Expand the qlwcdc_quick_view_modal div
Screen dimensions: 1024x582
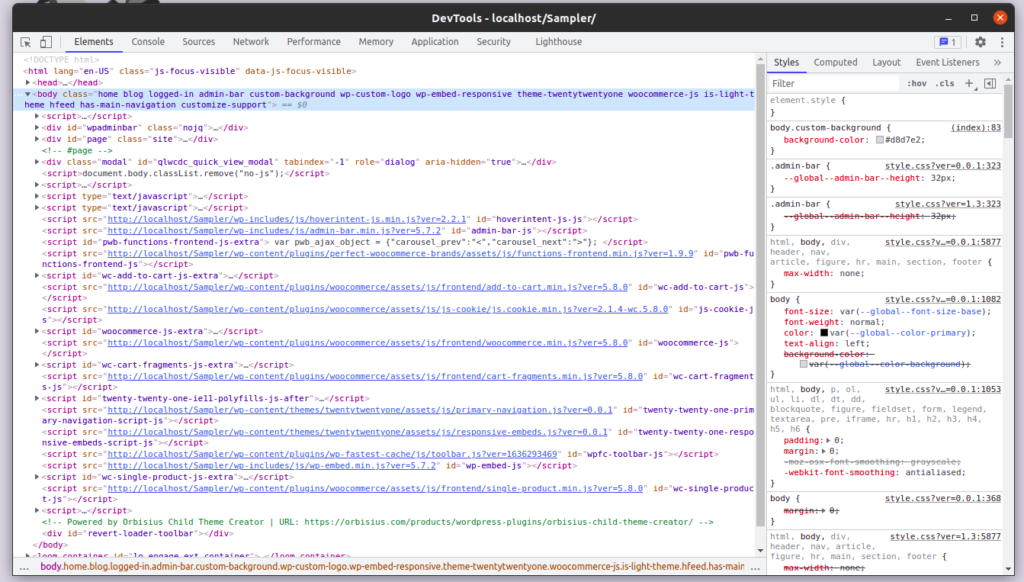pyautogui.click(x=37, y=162)
